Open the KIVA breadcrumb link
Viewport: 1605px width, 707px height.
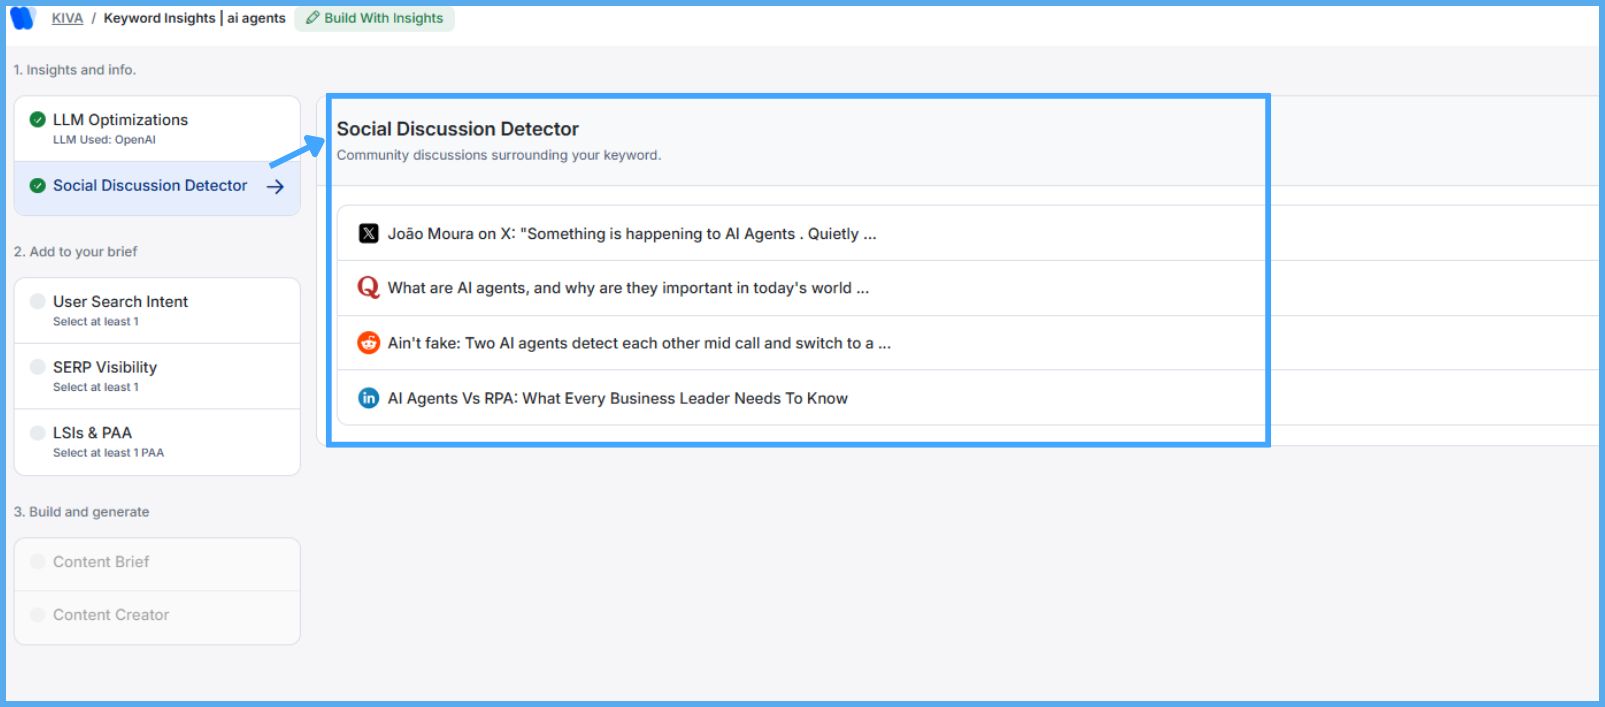[66, 17]
